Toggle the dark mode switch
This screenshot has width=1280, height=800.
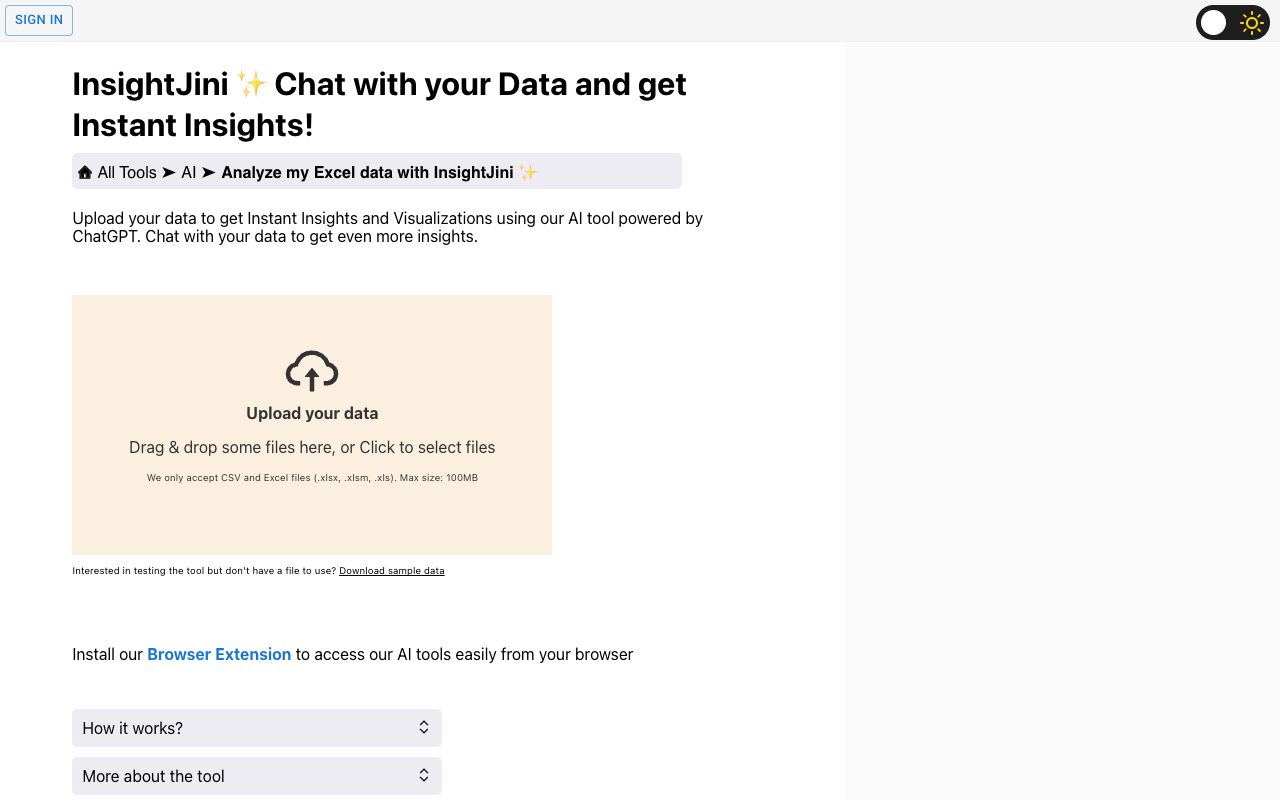point(1233,23)
